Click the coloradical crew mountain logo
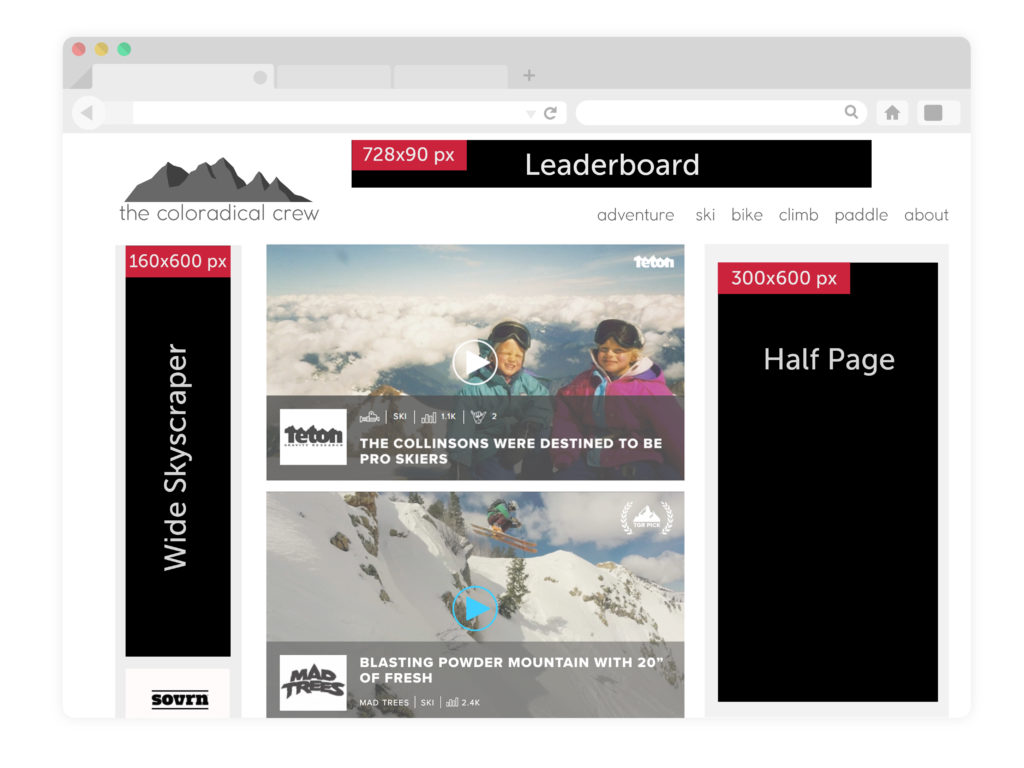This screenshot has width=1024, height=768. click(218, 182)
